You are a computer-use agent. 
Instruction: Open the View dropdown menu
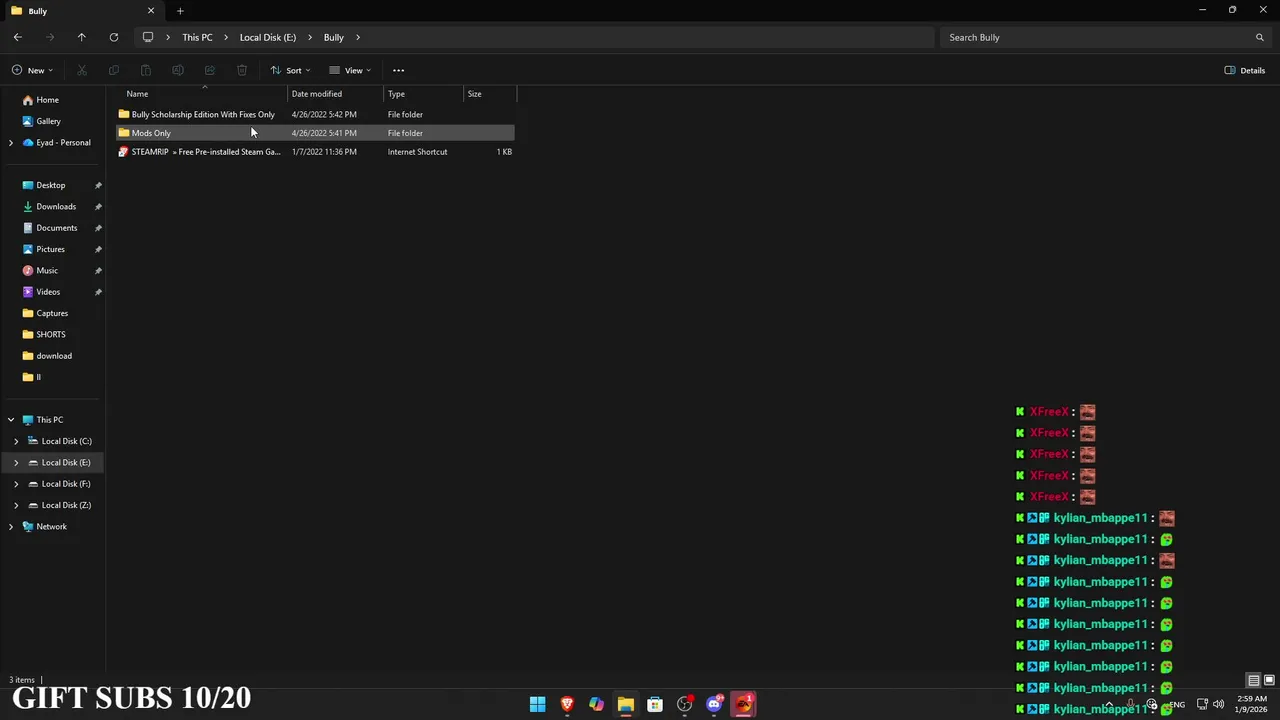point(350,70)
